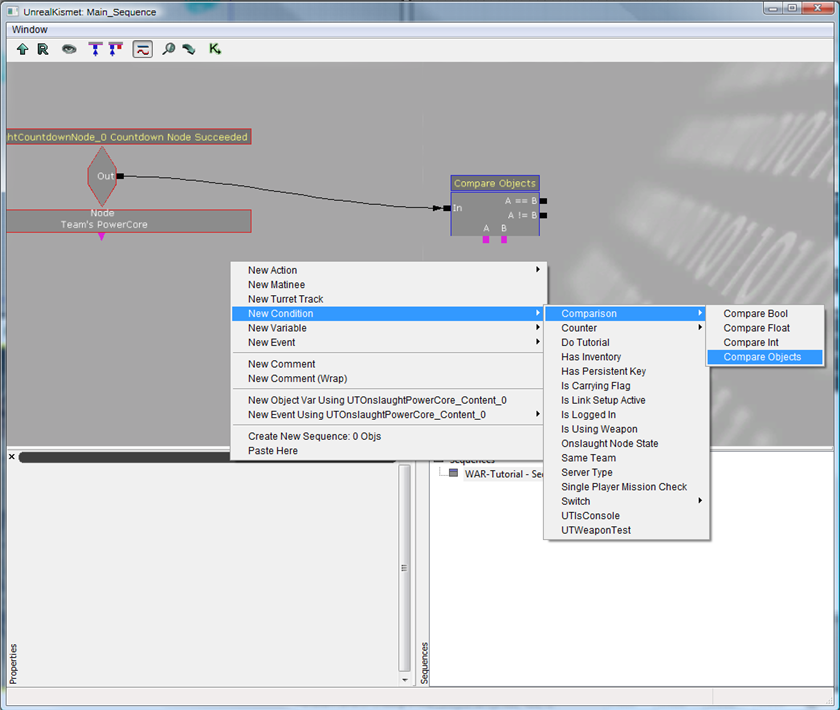Open Counter condition submenu

click(x=626, y=328)
